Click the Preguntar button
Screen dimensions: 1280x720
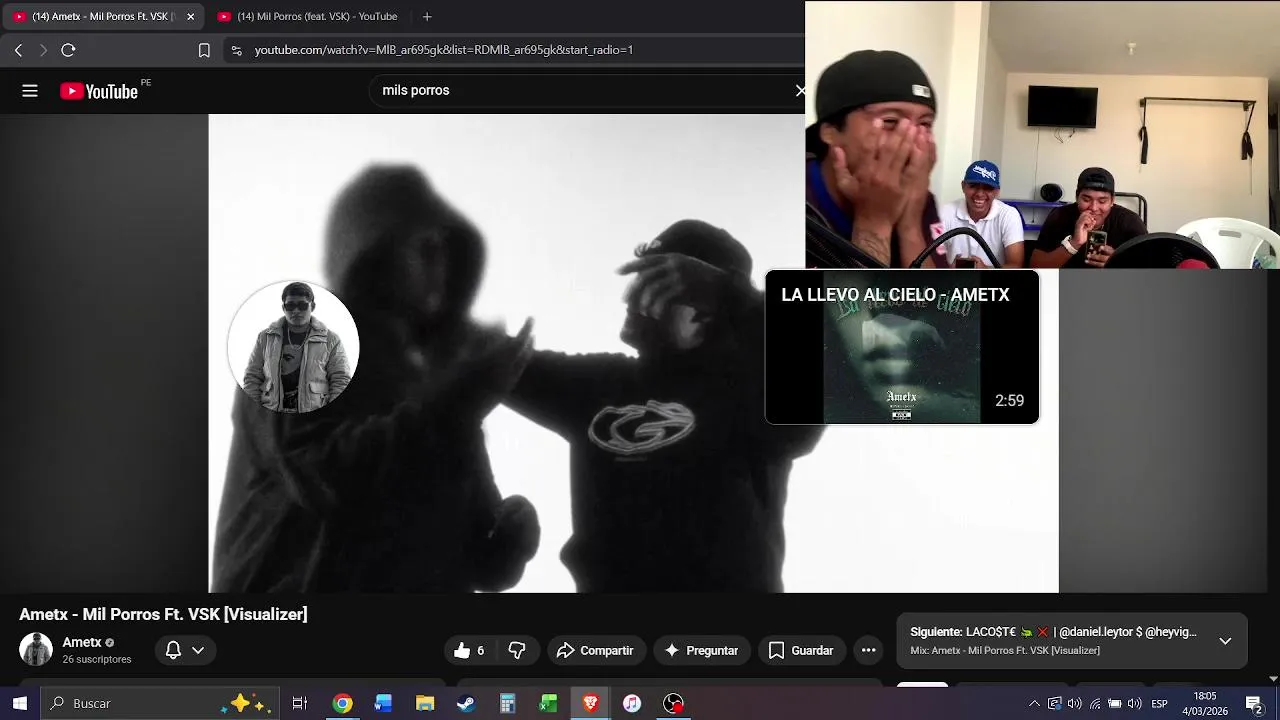pyautogui.click(x=701, y=650)
